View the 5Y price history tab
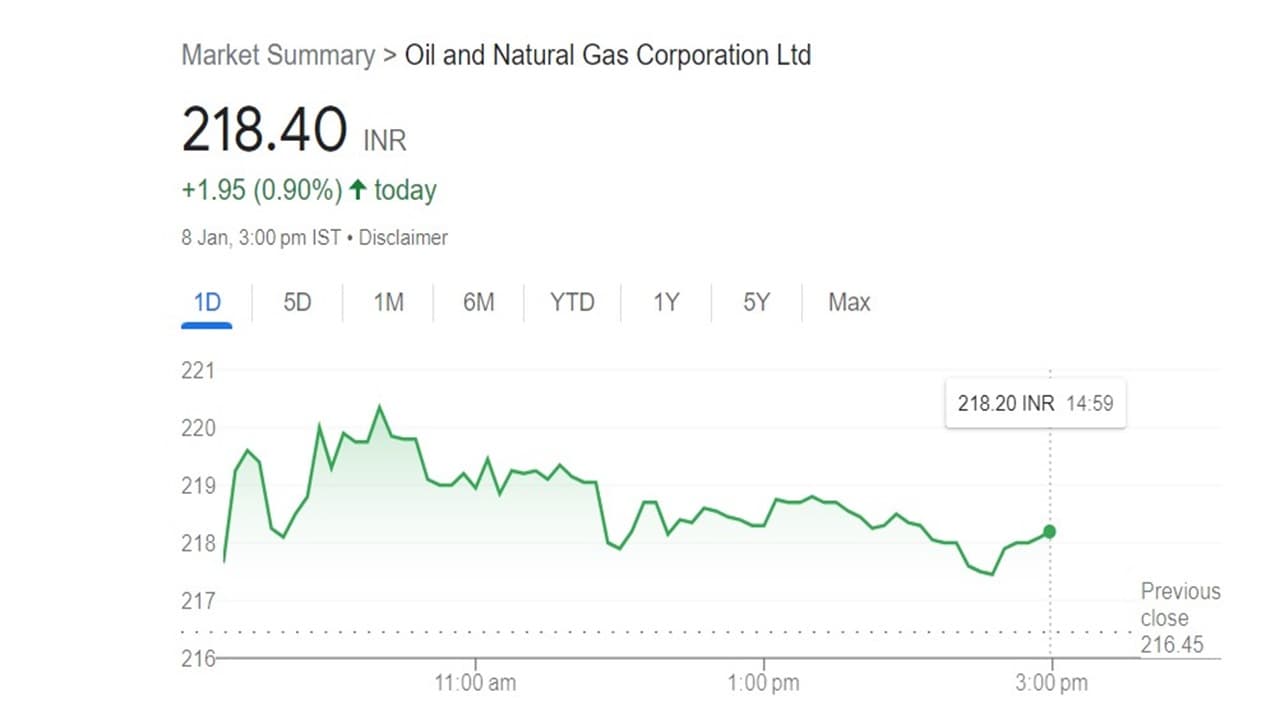This screenshot has height=720, width=1280. click(x=756, y=302)
